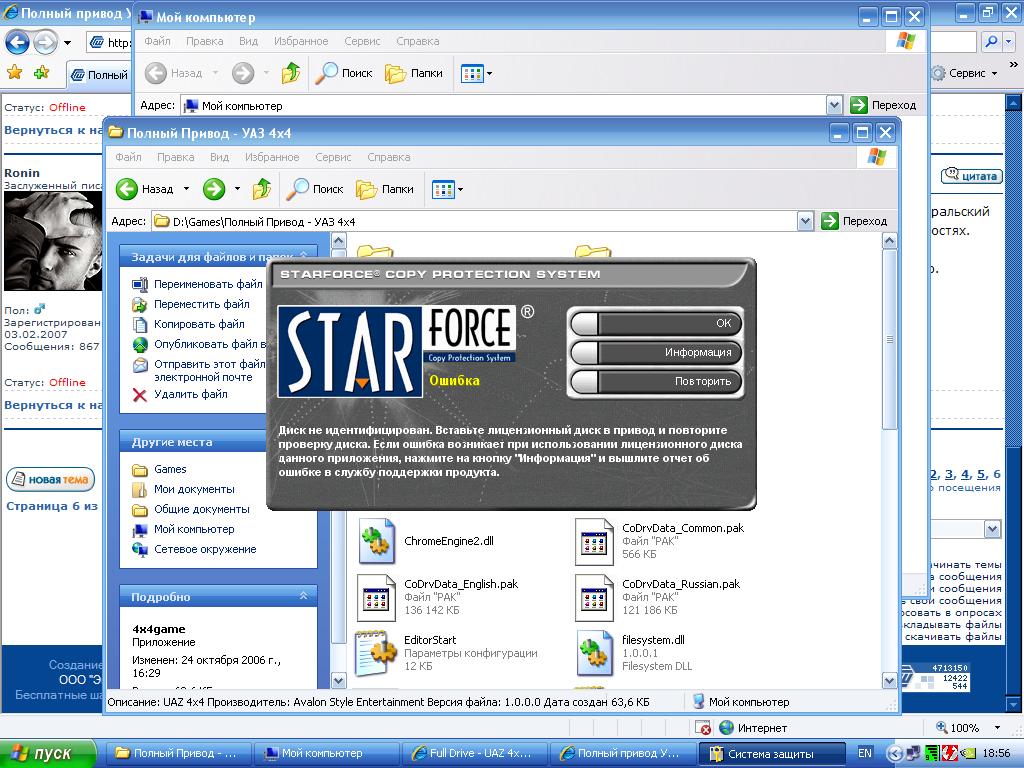Click Поиск in Мой компьютер window toolbar
Viewport: 1024px width, 768px height.
(x=344, y=73)
